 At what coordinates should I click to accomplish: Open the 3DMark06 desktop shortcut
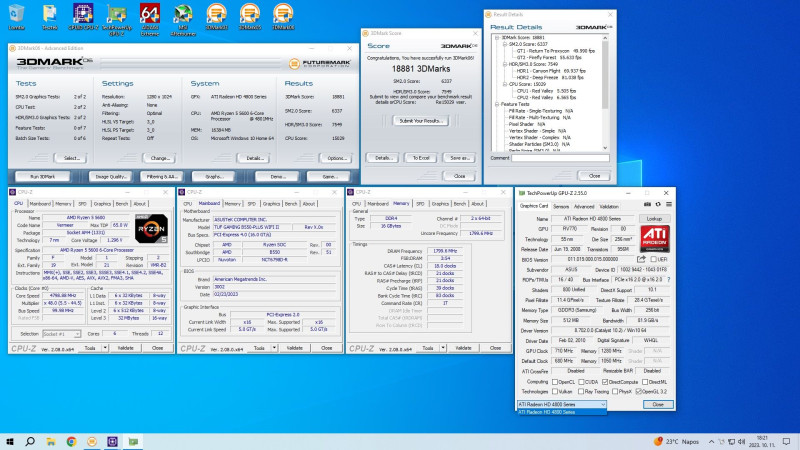coord(283,17)
